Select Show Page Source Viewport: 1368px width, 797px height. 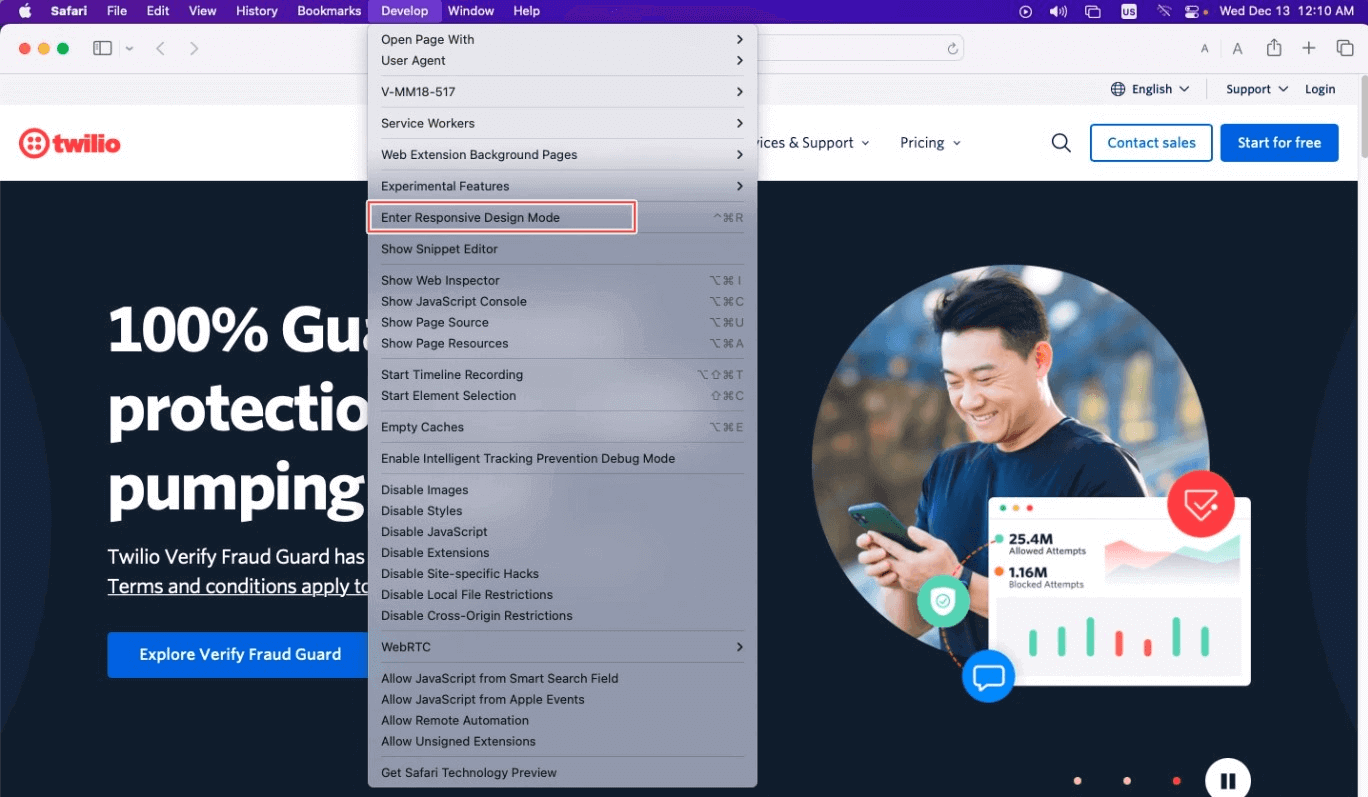[562, 322]
